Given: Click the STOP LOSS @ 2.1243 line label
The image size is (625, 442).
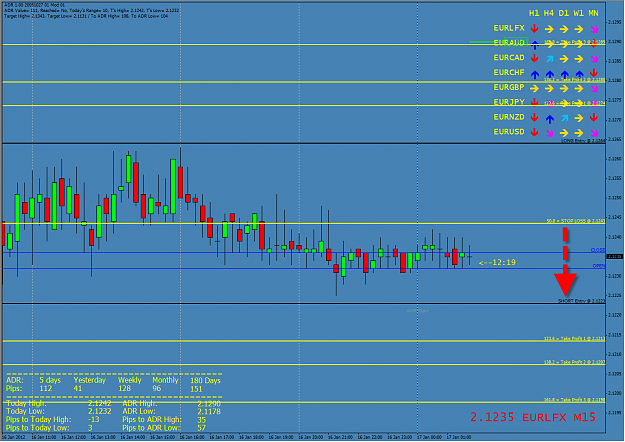Looking at the screenshot, I should click(x=576, y=220).
